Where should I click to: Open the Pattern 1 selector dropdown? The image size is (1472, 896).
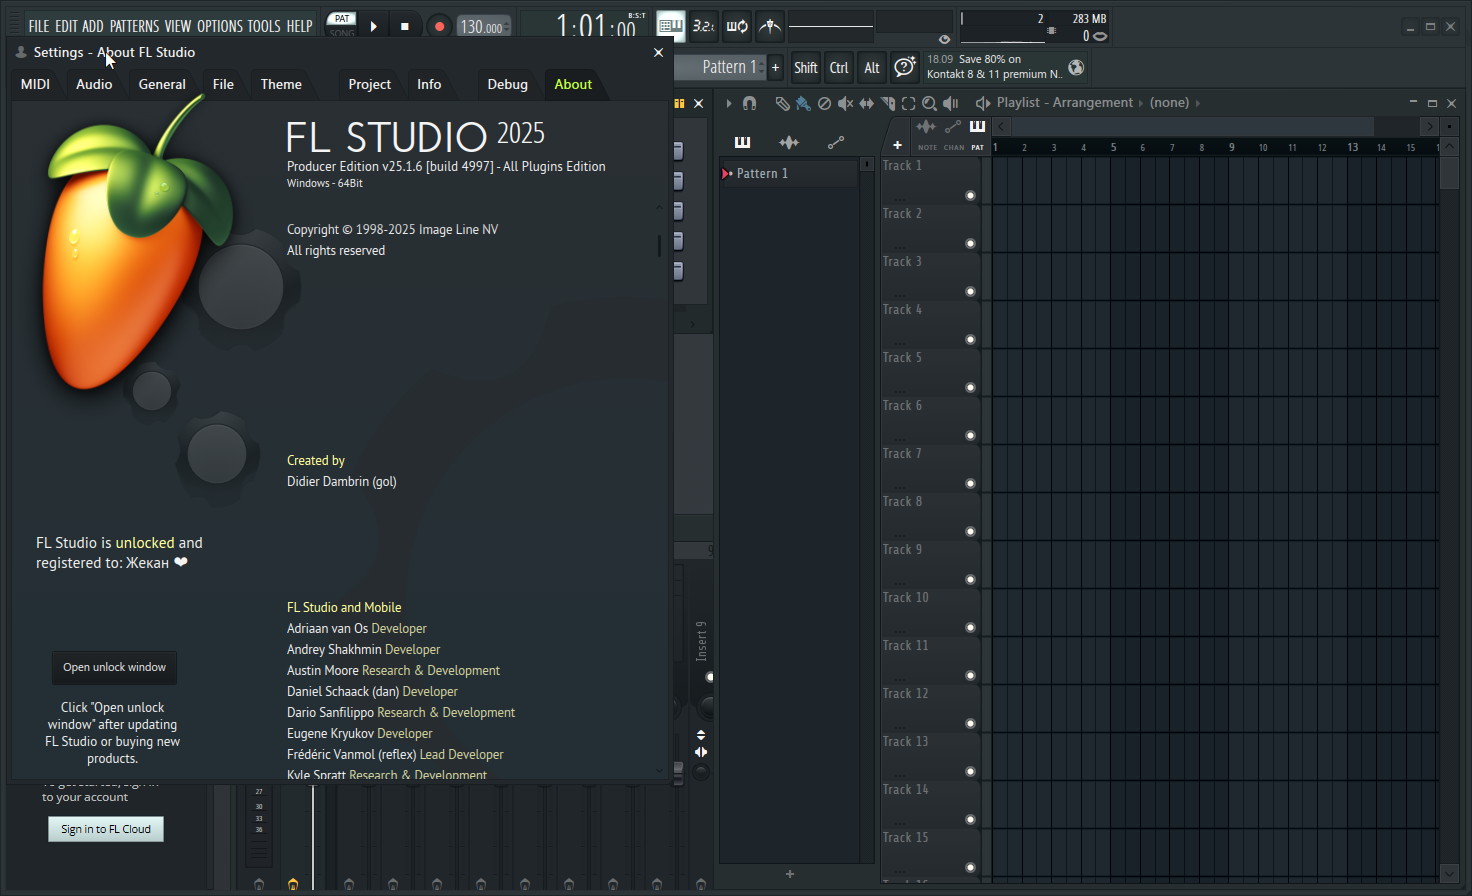click(x=728, y=67)
